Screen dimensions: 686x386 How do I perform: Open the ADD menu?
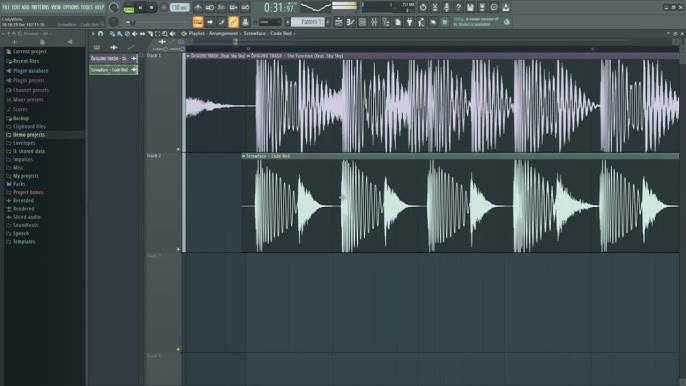click(25, 7)
